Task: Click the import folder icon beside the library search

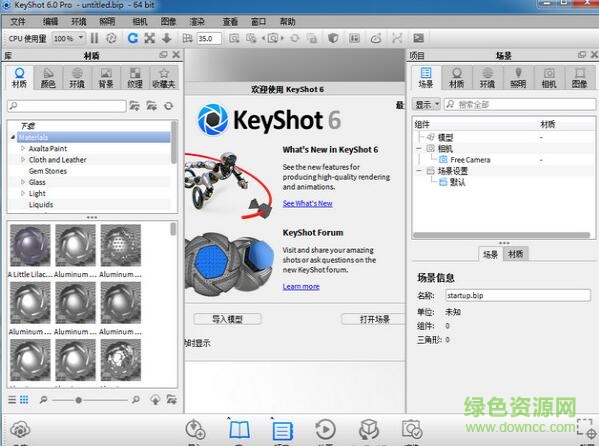Action: tap(152, 106)
